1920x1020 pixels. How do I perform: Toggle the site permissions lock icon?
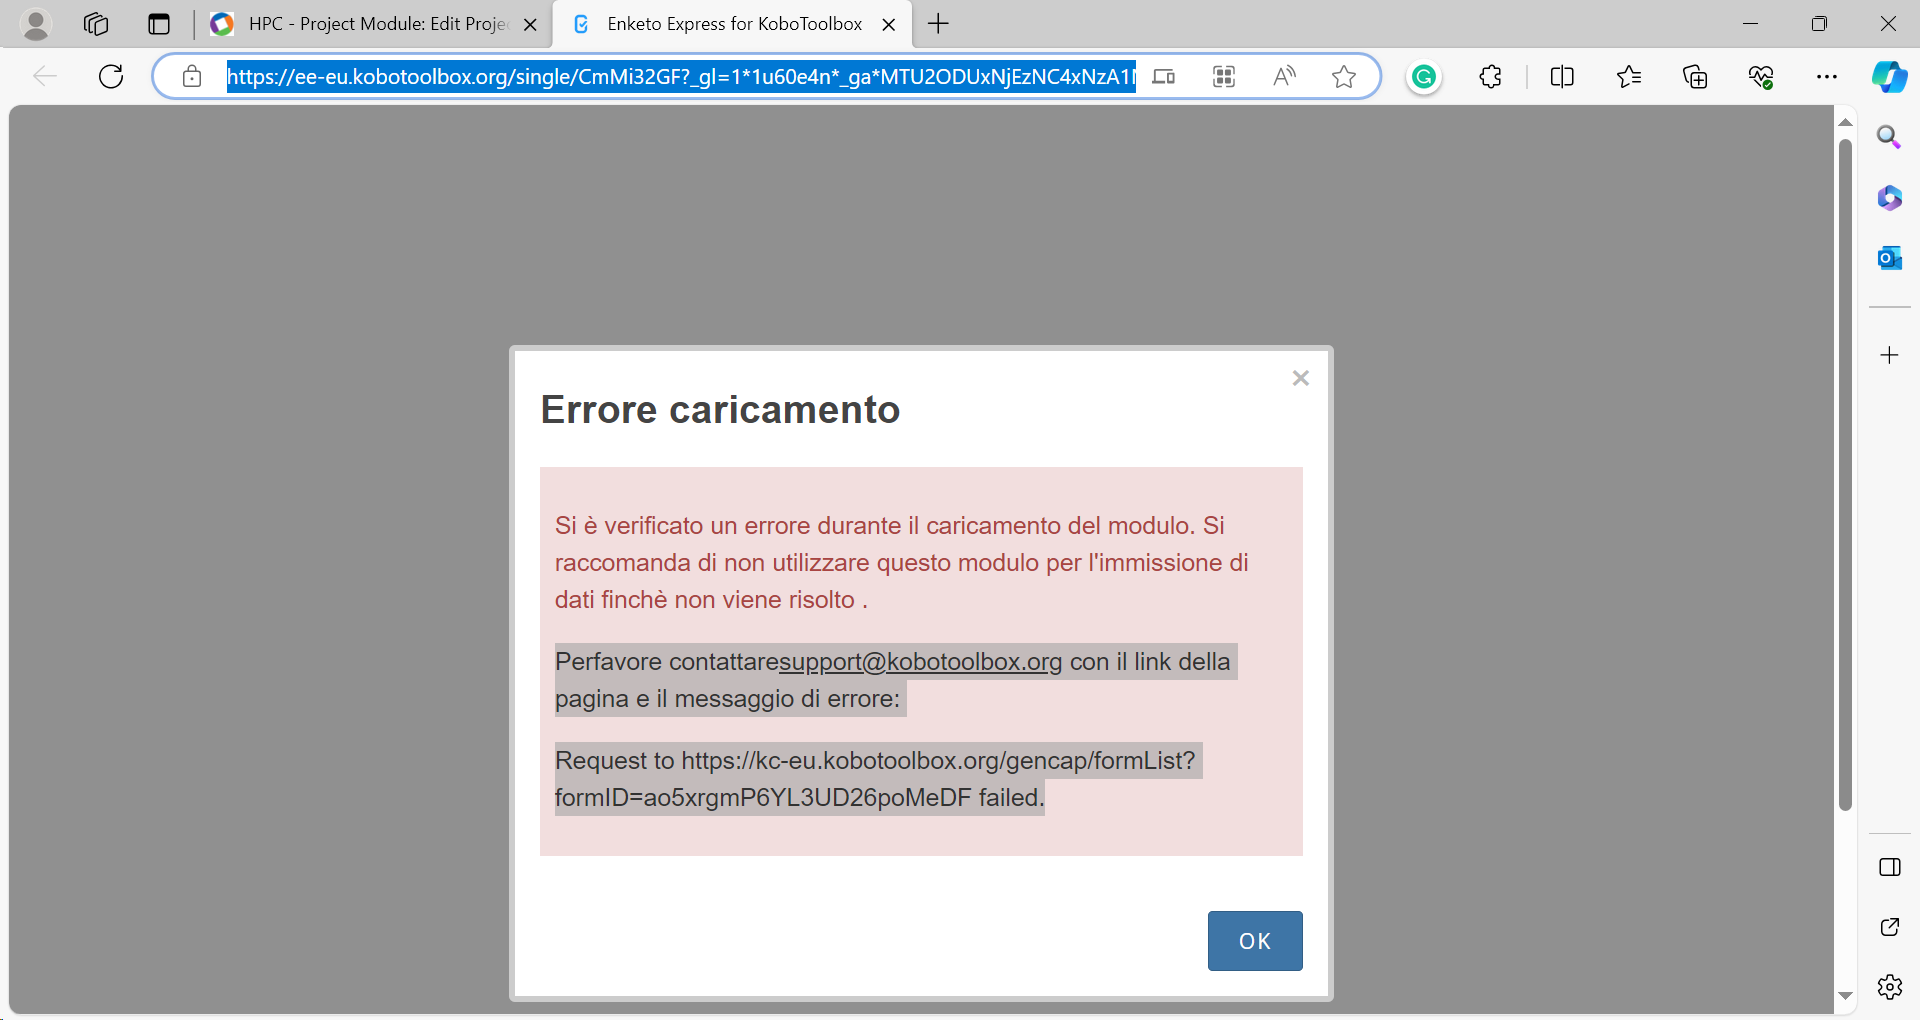pyautogui.click(x=192, y=76)
